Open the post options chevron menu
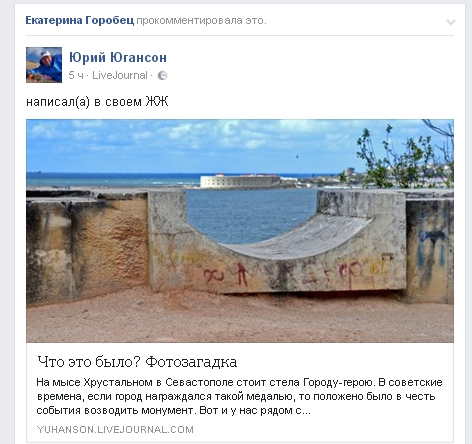Screen dimensions: 472x444 pyautogui.click(x=451, y=22)
